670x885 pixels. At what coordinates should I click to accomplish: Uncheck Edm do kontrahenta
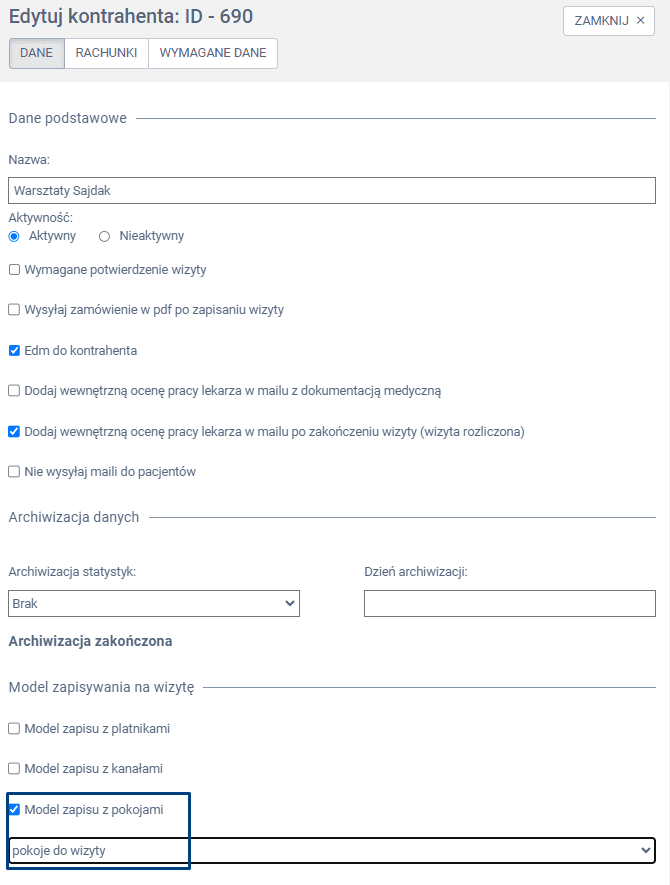point(14,351)
